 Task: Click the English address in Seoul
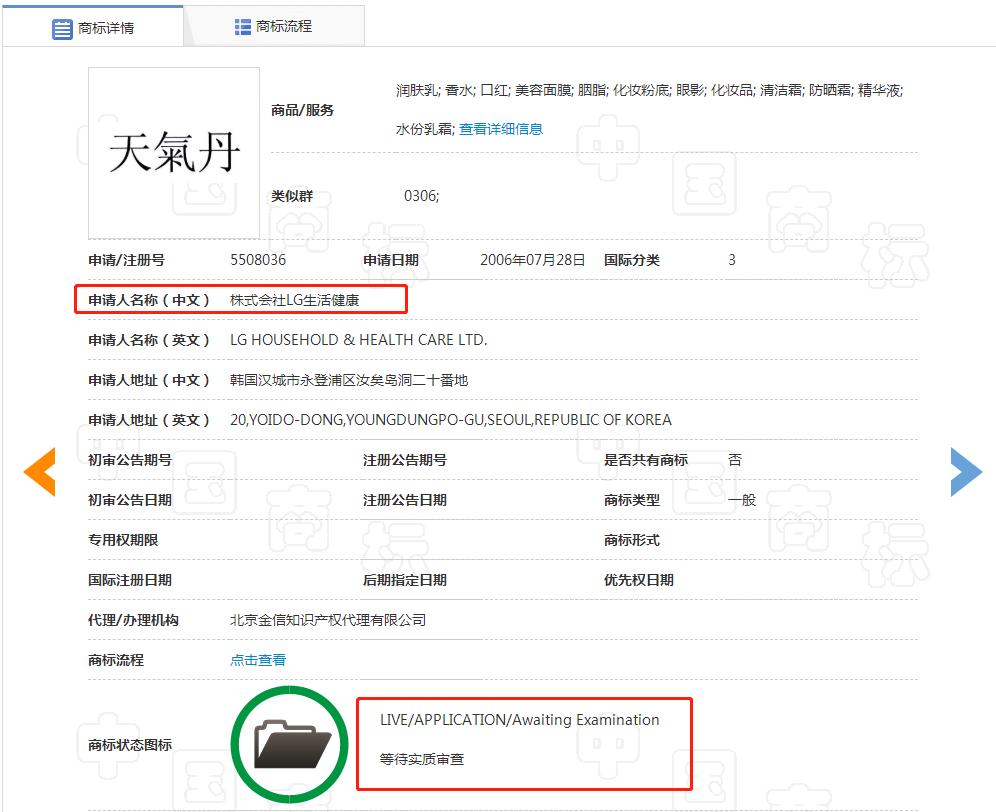coord(450,420)
